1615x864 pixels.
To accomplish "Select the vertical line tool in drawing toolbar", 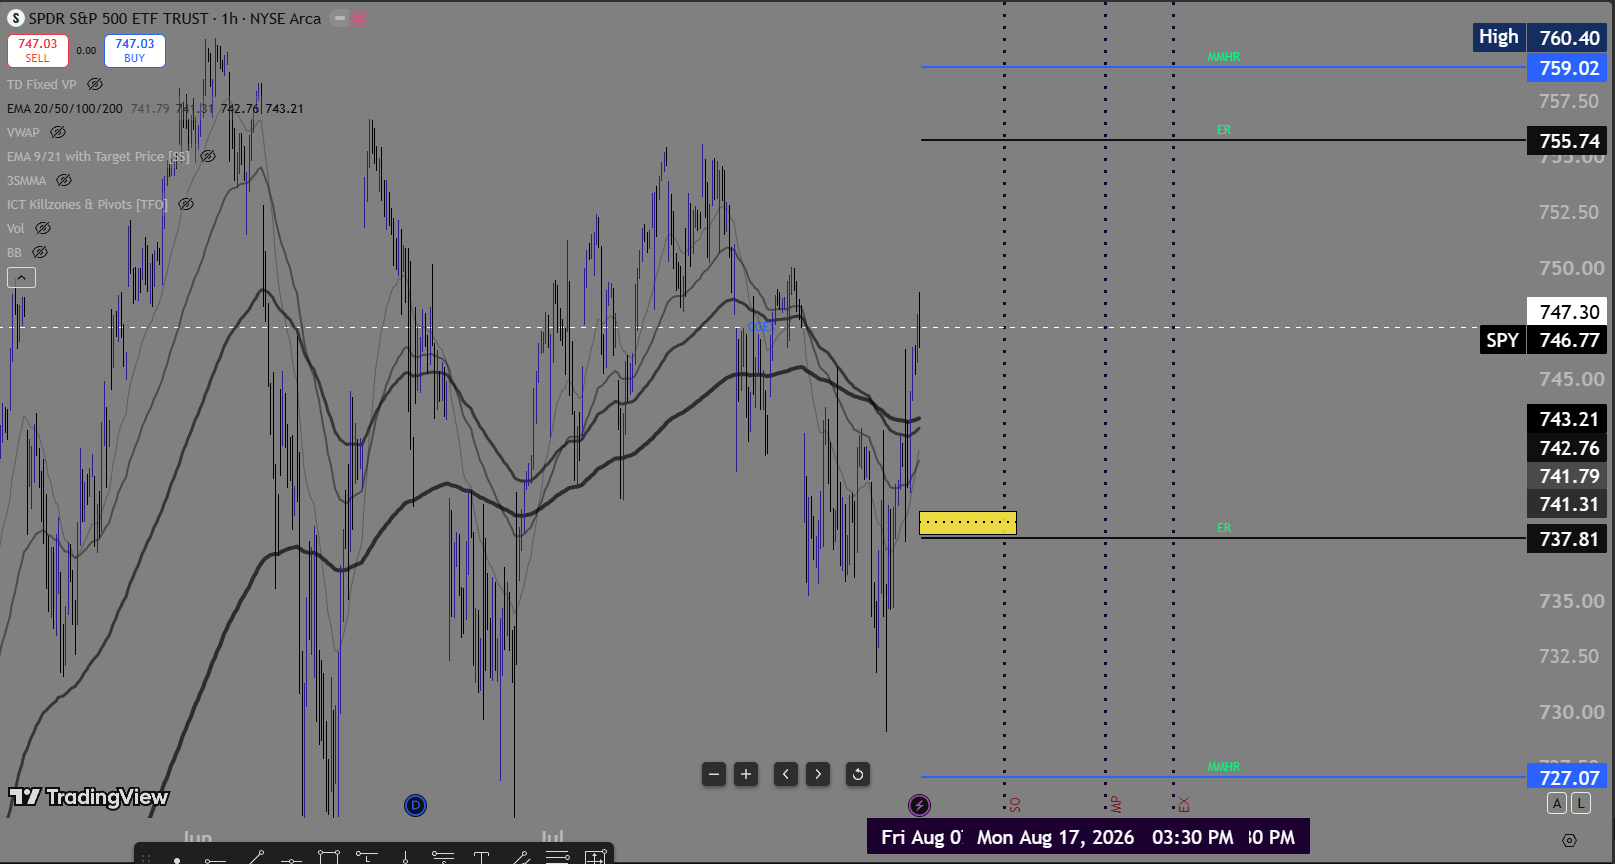I will pyautogui.click(x=405, y=857).
